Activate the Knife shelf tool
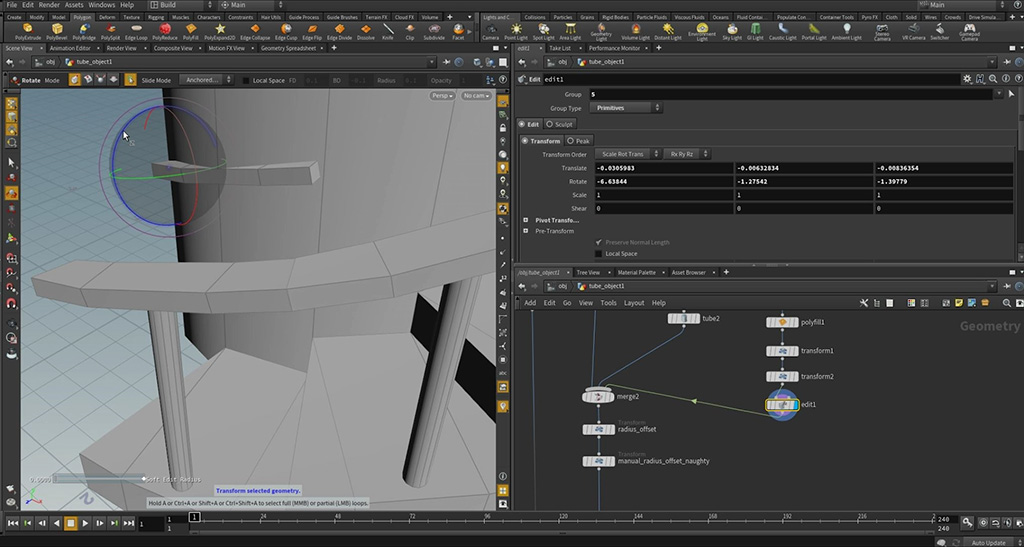Image resolution: width=1024 pixels, height=547 pixels. pos(387,30)
